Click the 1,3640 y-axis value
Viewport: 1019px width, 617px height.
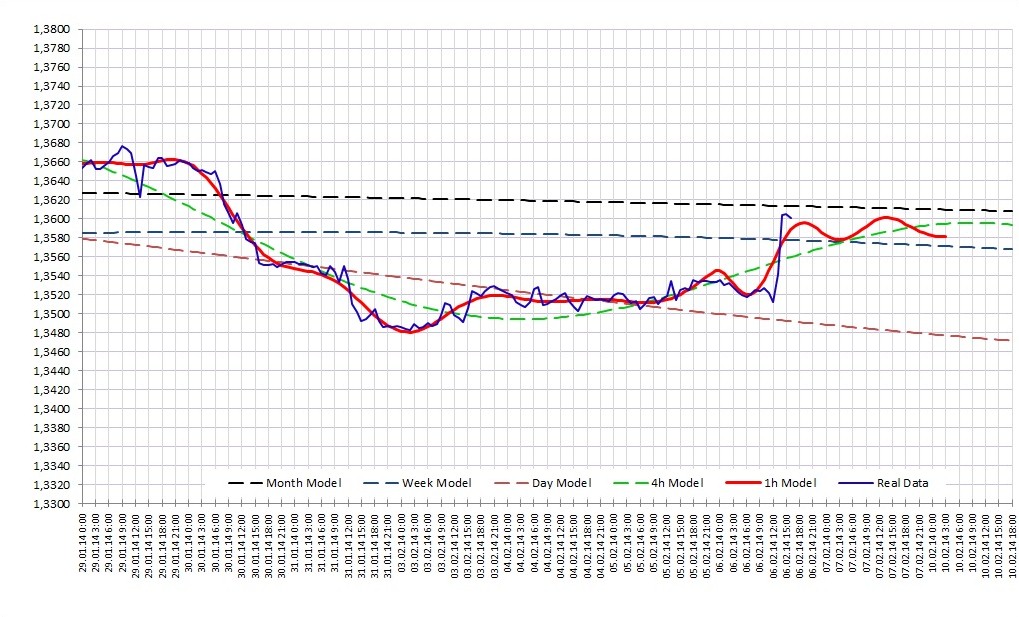(51, 181)
